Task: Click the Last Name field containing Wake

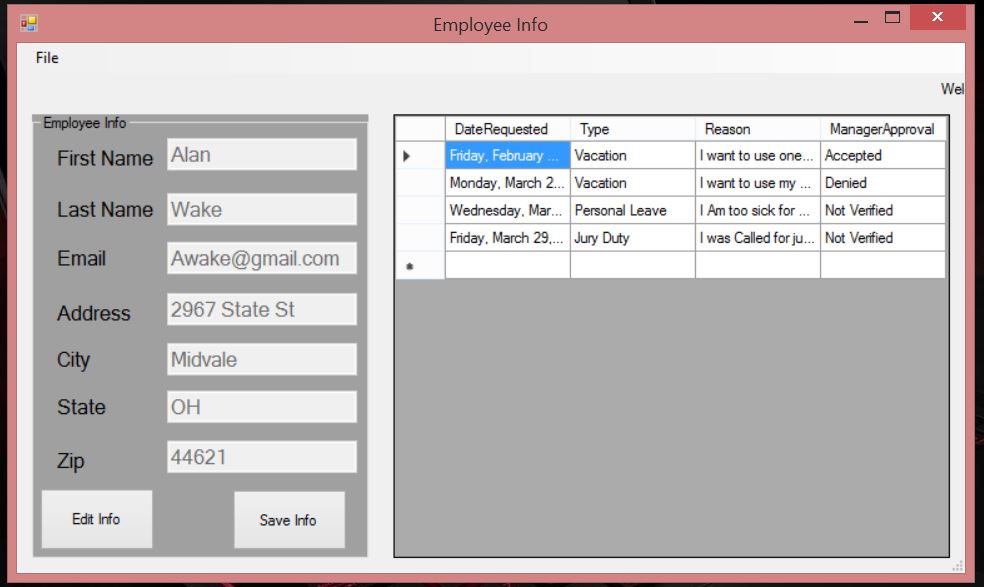Action: click(261, 209)
